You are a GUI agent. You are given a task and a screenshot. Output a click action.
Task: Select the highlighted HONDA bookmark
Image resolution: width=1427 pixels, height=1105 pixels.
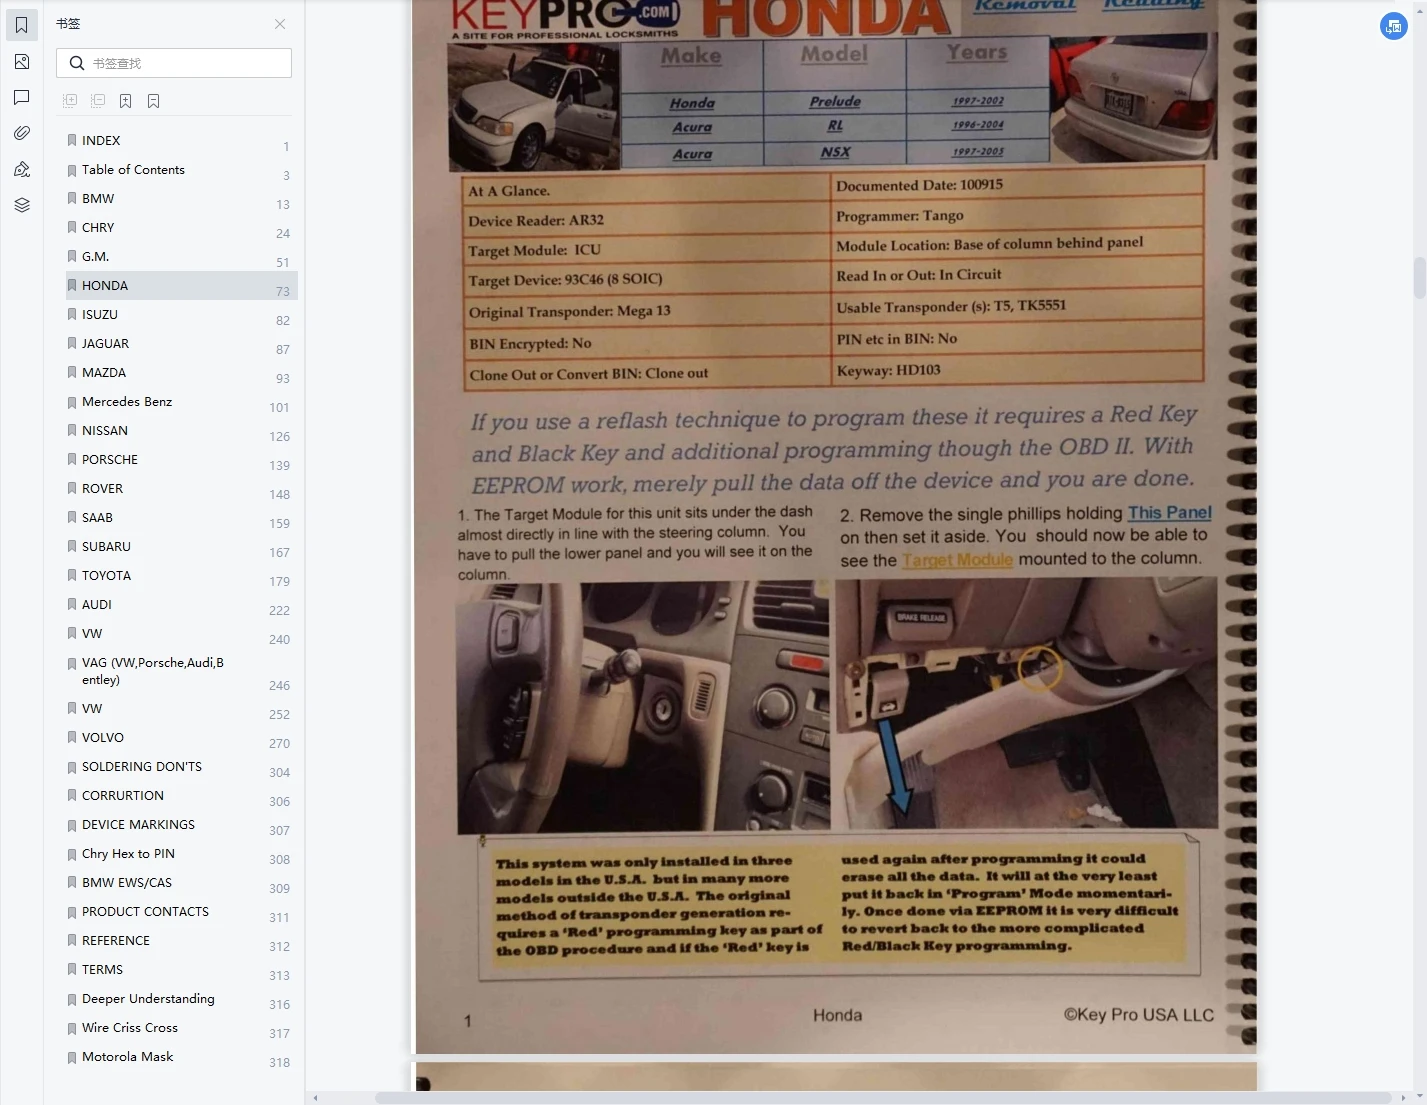pyautogui.click(x=182, y=286)
